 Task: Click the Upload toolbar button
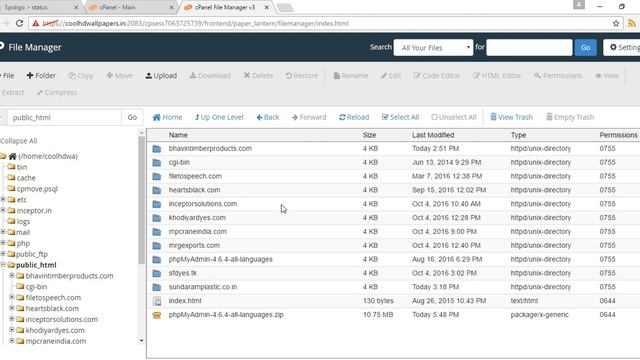tap(161, 76)
